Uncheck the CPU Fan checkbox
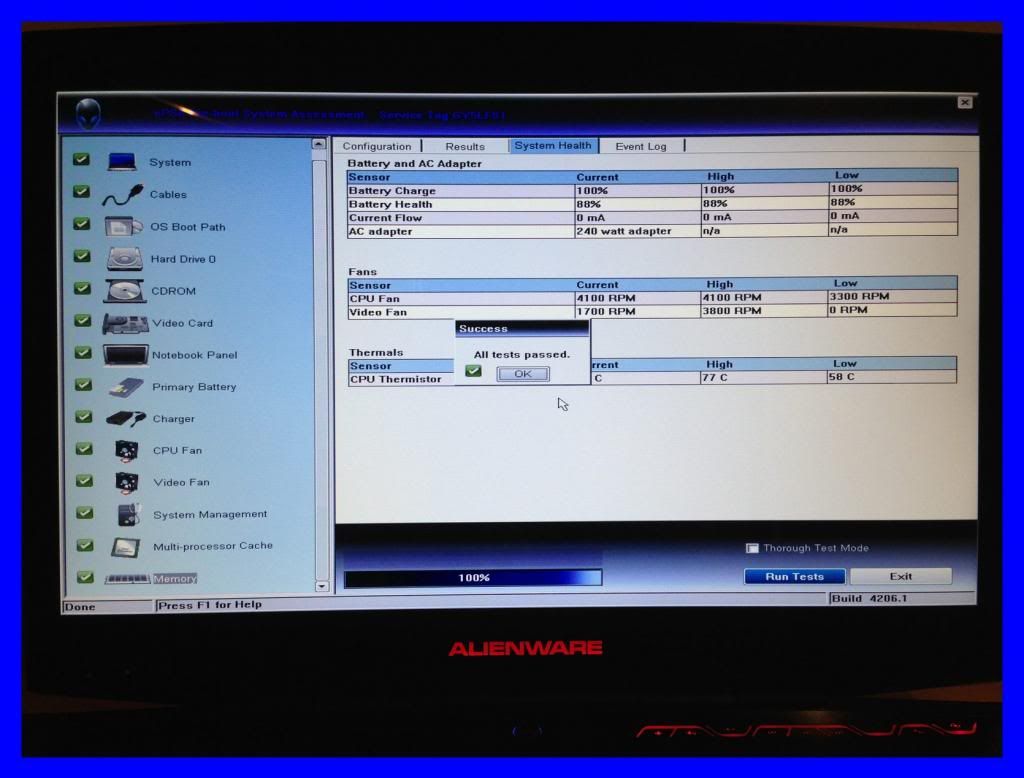The width and height of the screenshot is (1024, 778). pos(84,448)
